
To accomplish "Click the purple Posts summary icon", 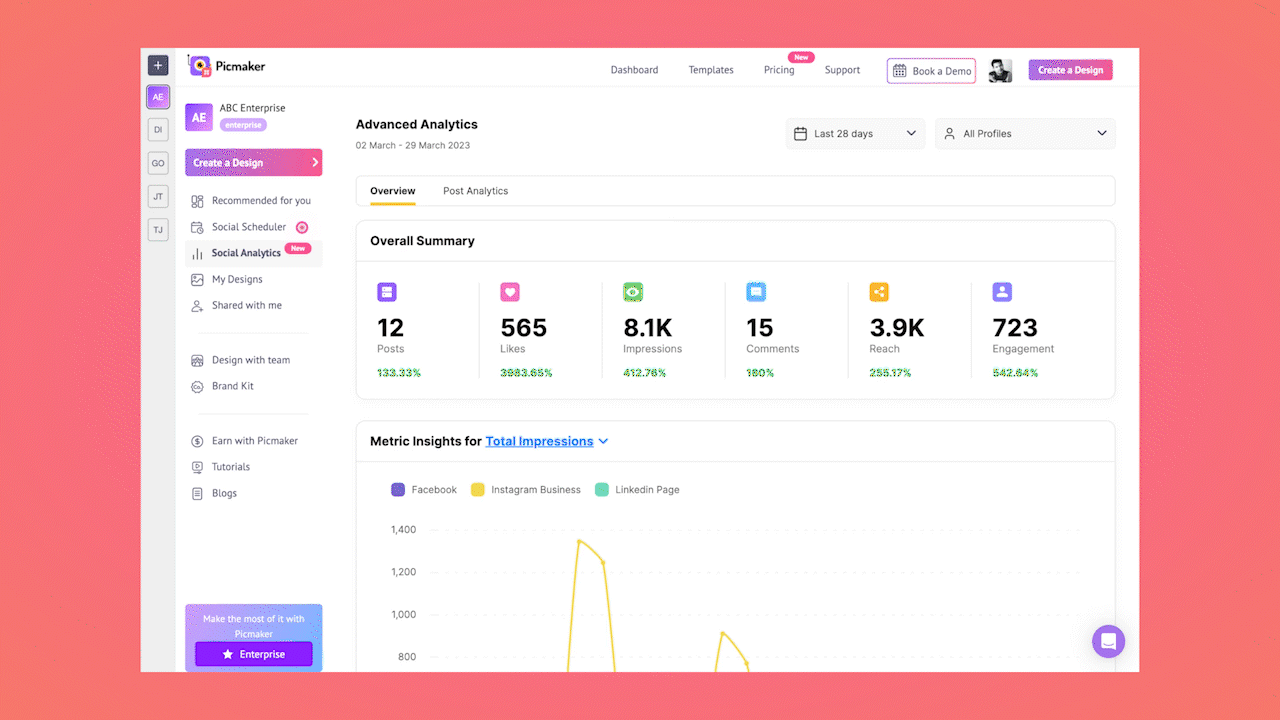I will tap(387, 292).
